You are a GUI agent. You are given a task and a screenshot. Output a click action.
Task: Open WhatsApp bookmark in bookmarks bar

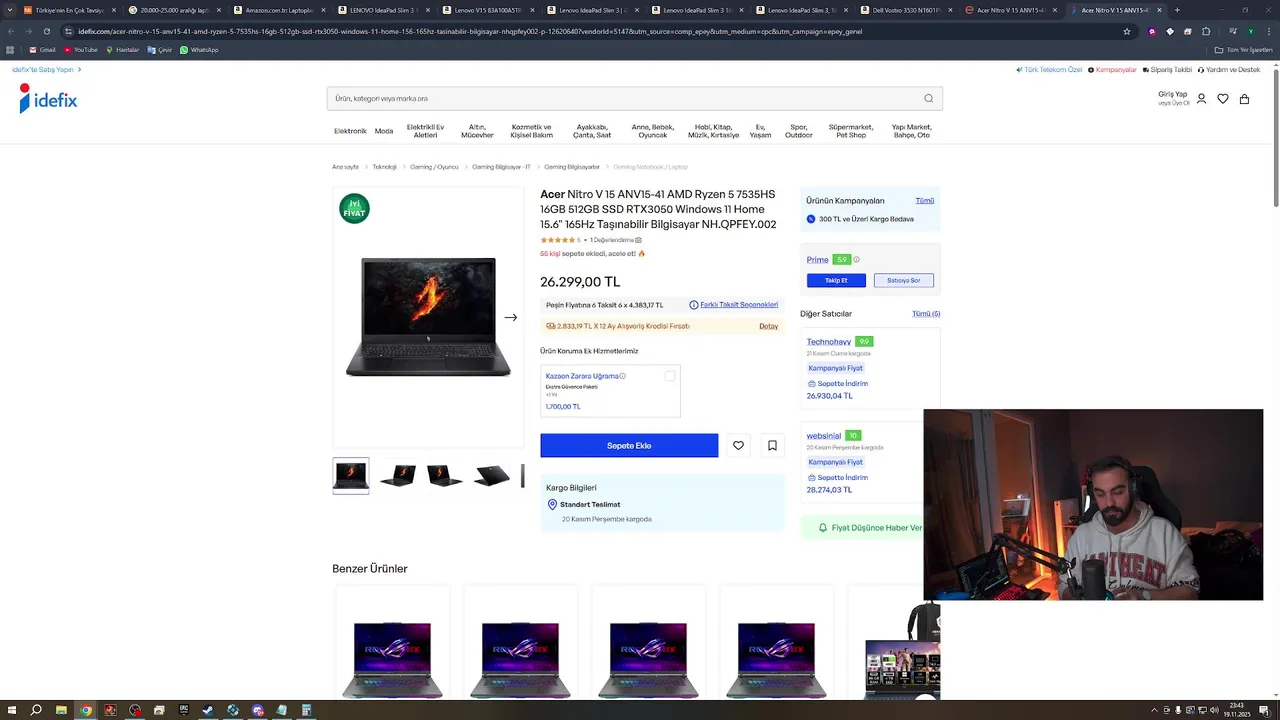[199, 50]
